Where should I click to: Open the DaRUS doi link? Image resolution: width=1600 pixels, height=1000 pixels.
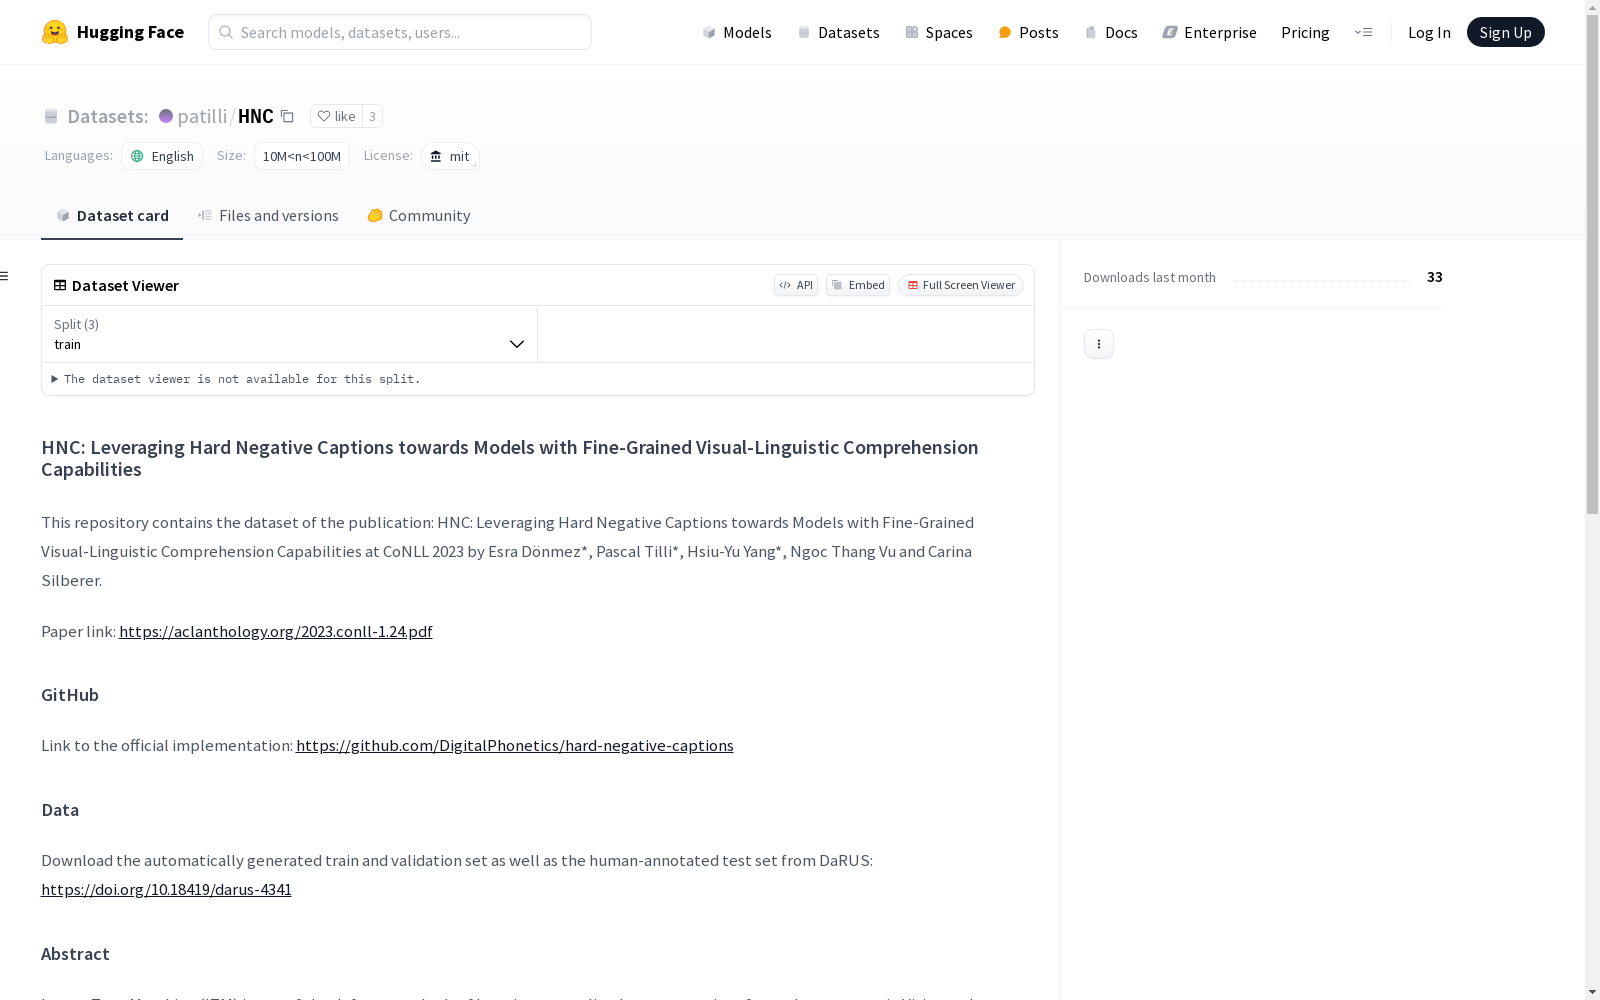coord(166,889)
